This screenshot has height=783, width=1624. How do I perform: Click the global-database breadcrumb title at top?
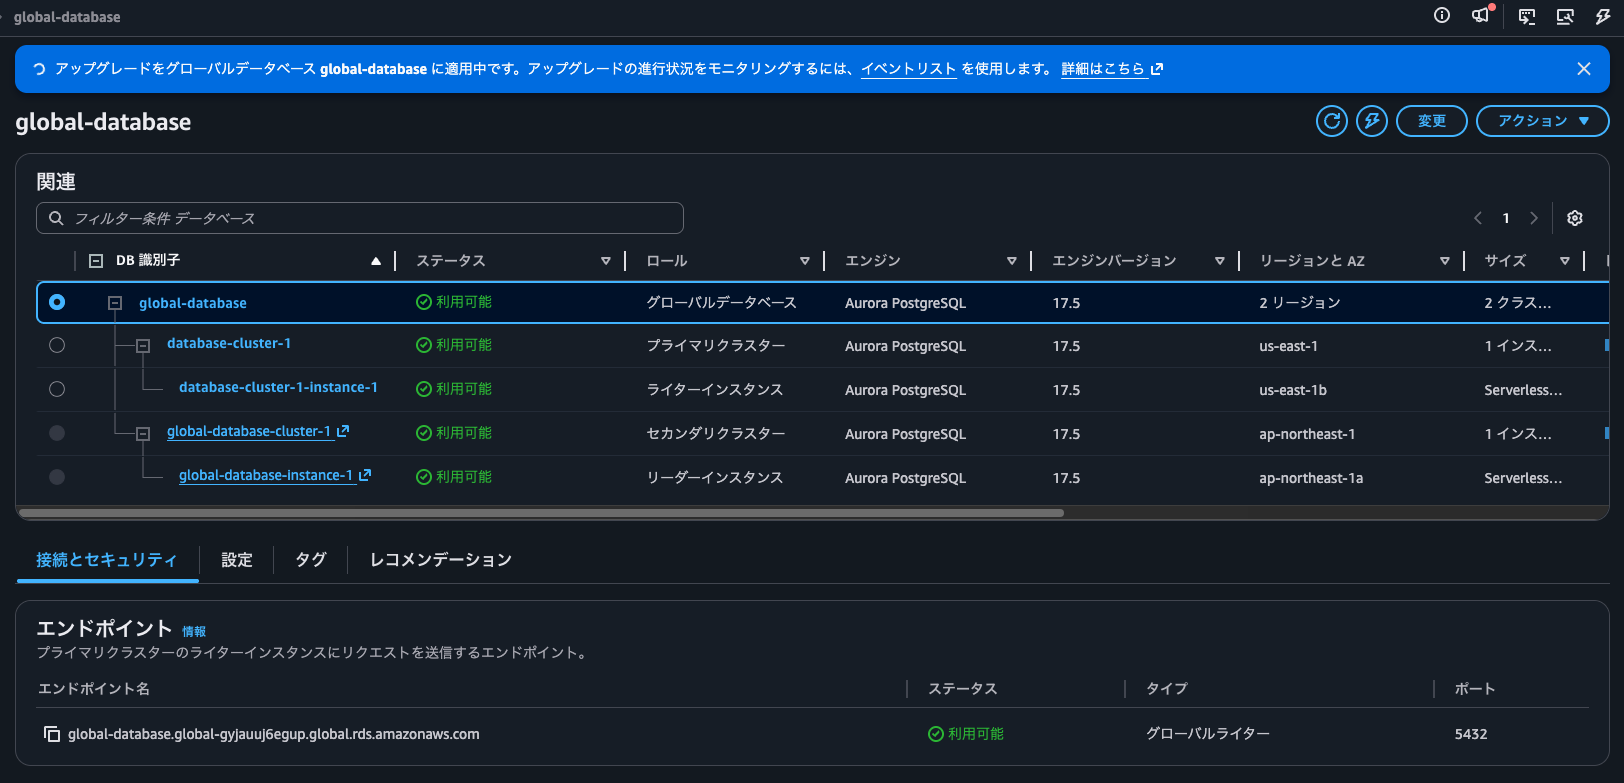(67, 17)
